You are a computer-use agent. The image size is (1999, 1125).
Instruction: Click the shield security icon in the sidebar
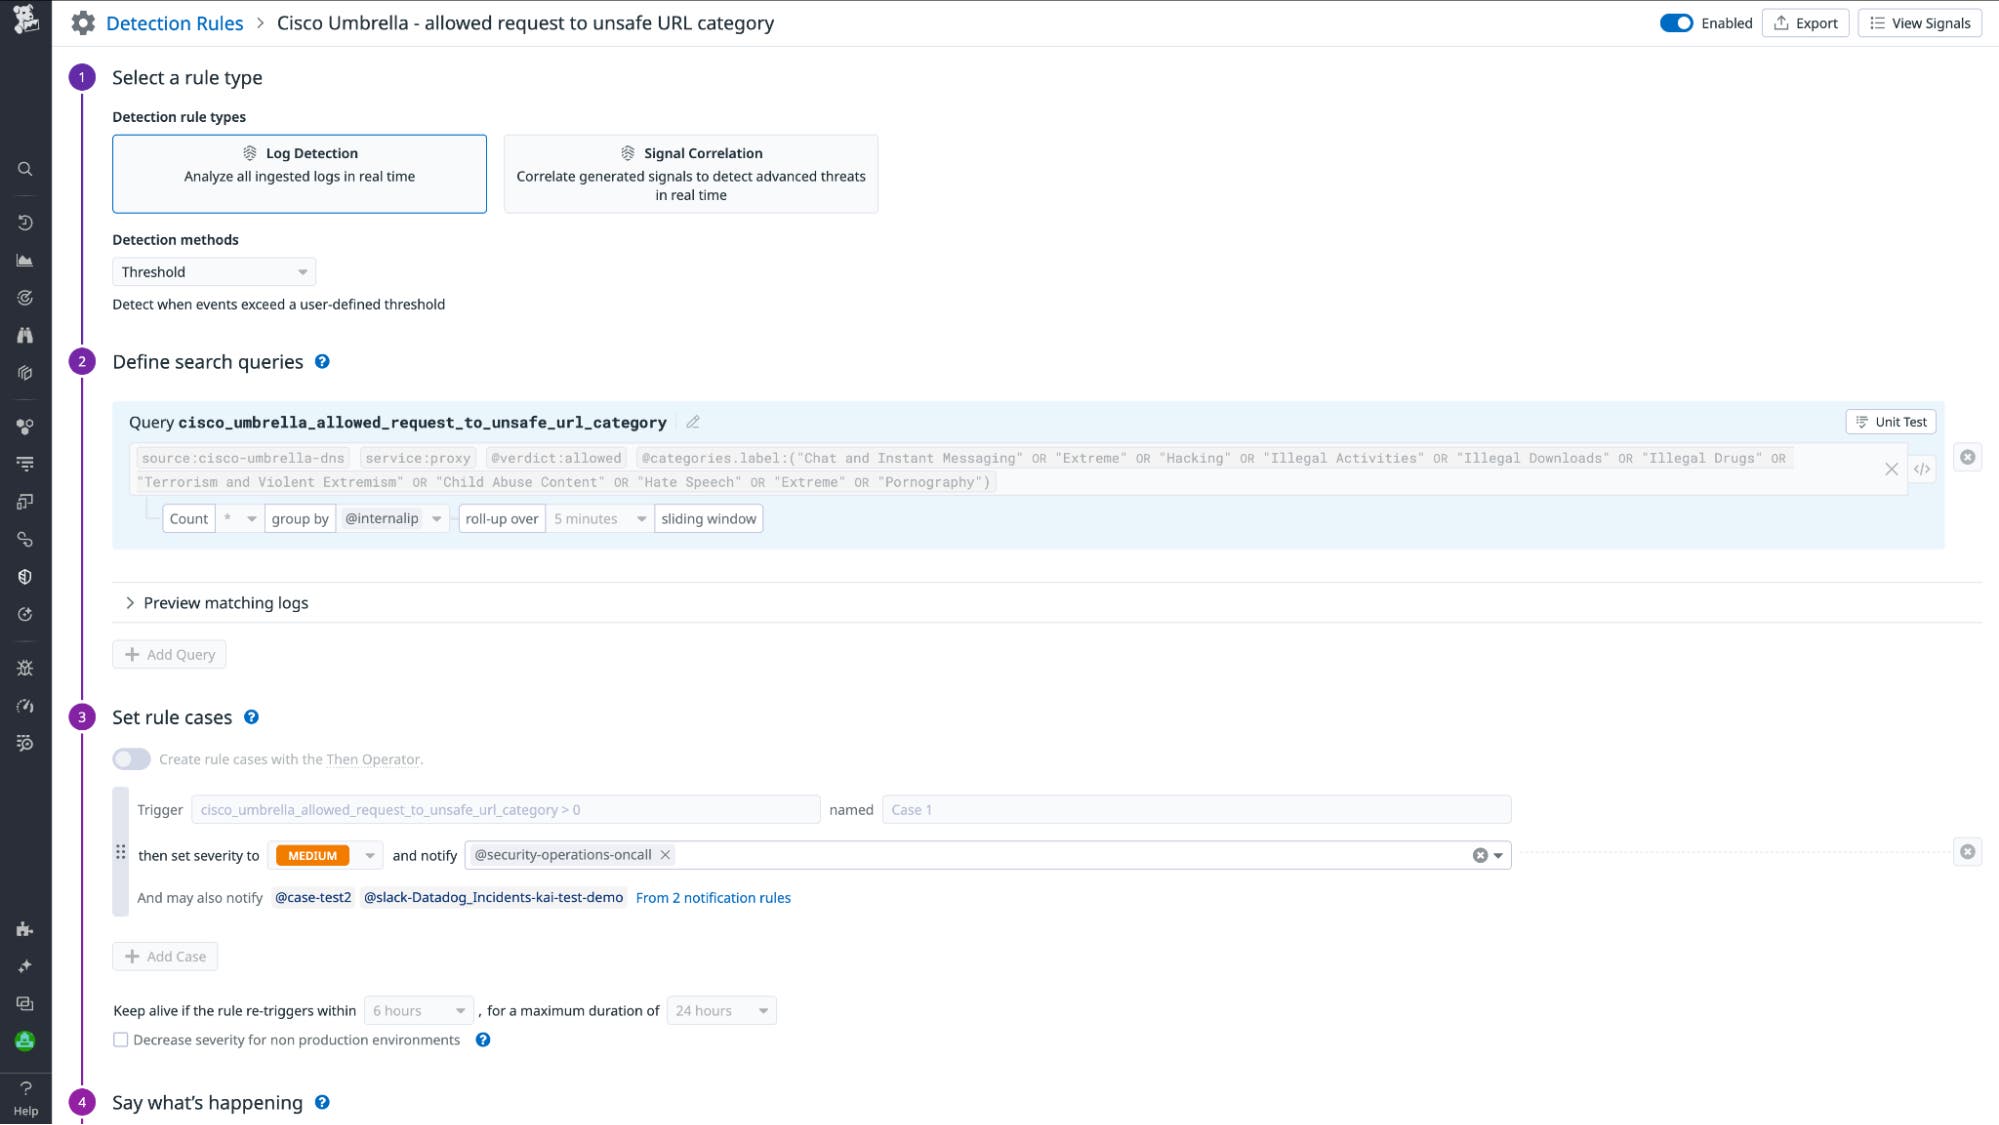pos(25,576)
